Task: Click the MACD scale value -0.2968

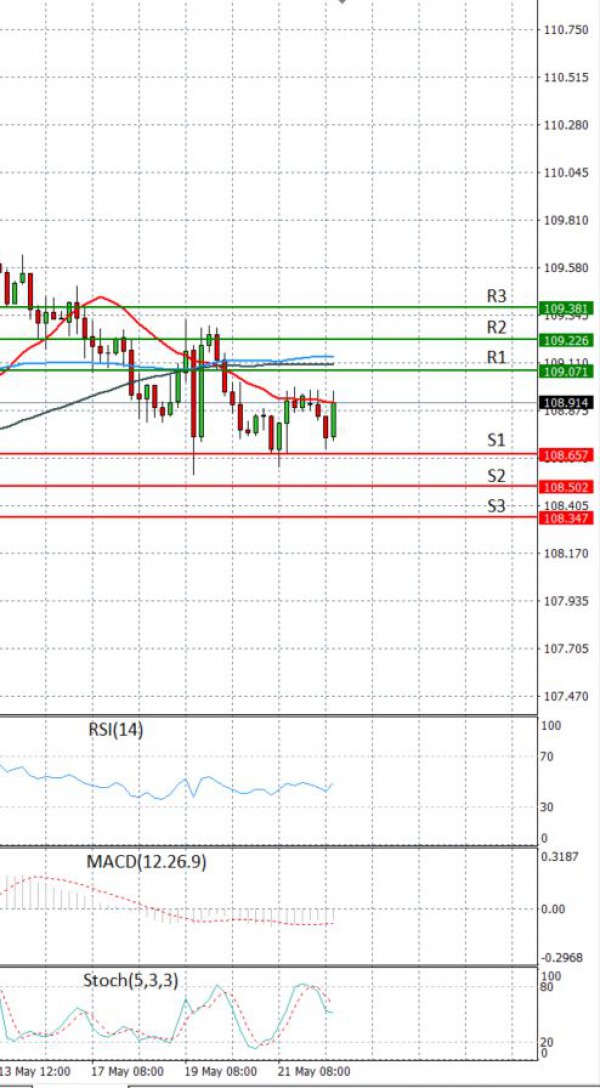Action: point(561,958)
